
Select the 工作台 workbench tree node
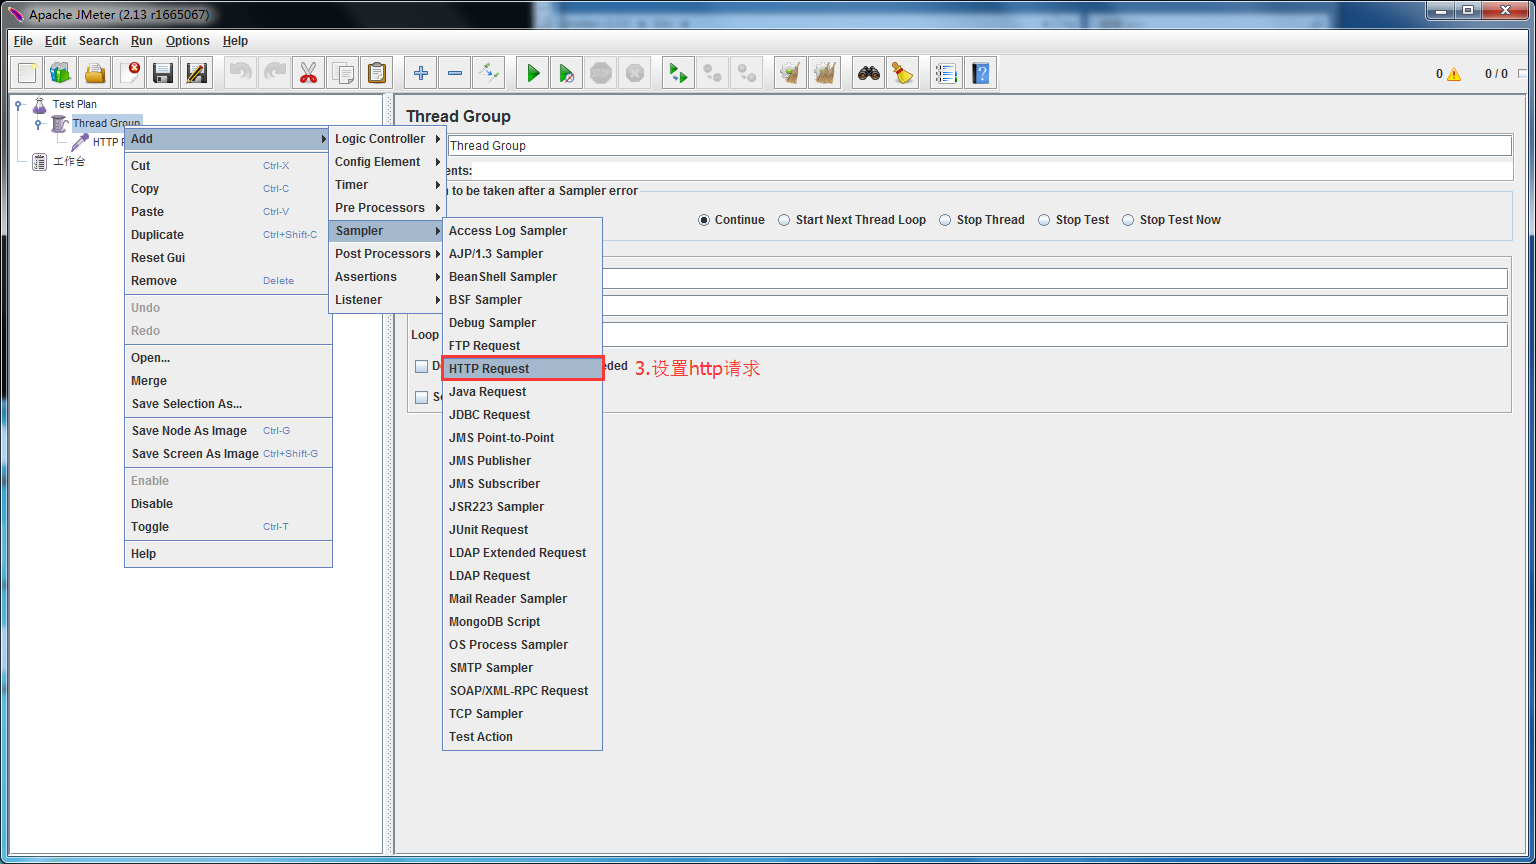(x=69, y=162)
